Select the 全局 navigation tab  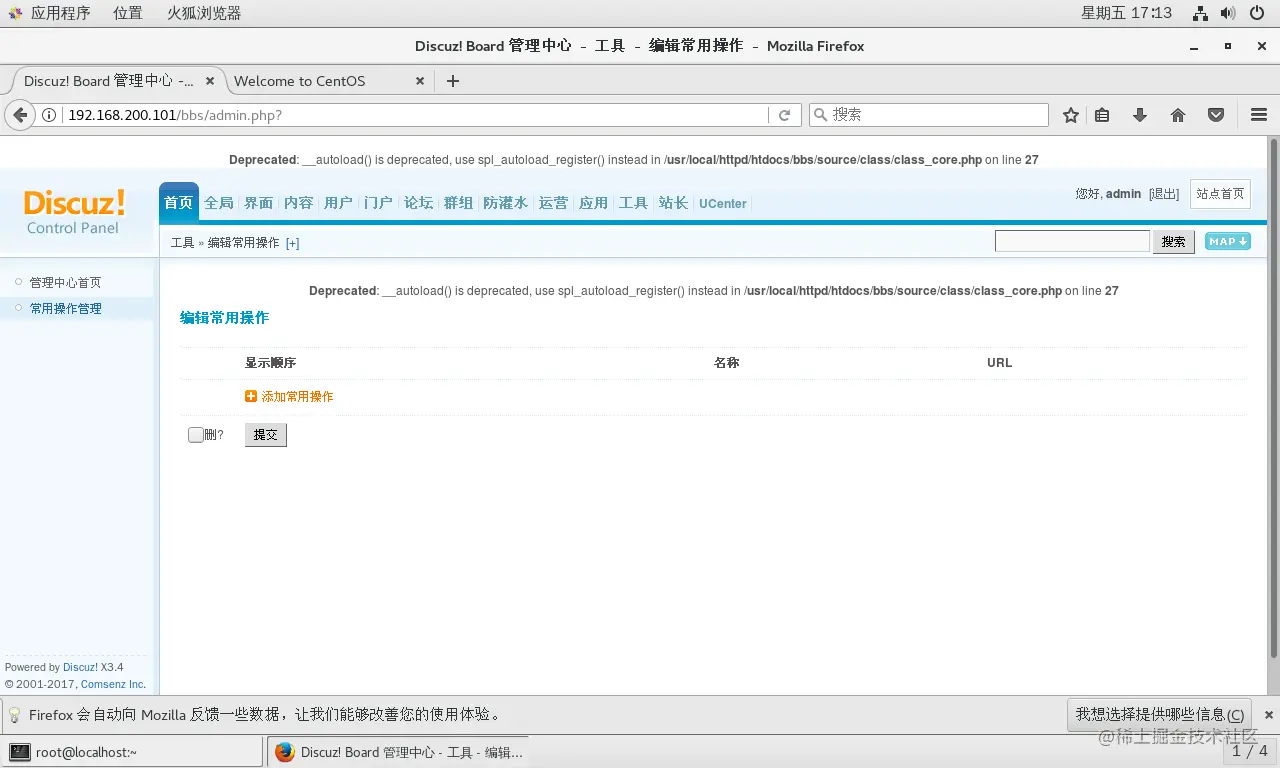[x=218, y=203]
